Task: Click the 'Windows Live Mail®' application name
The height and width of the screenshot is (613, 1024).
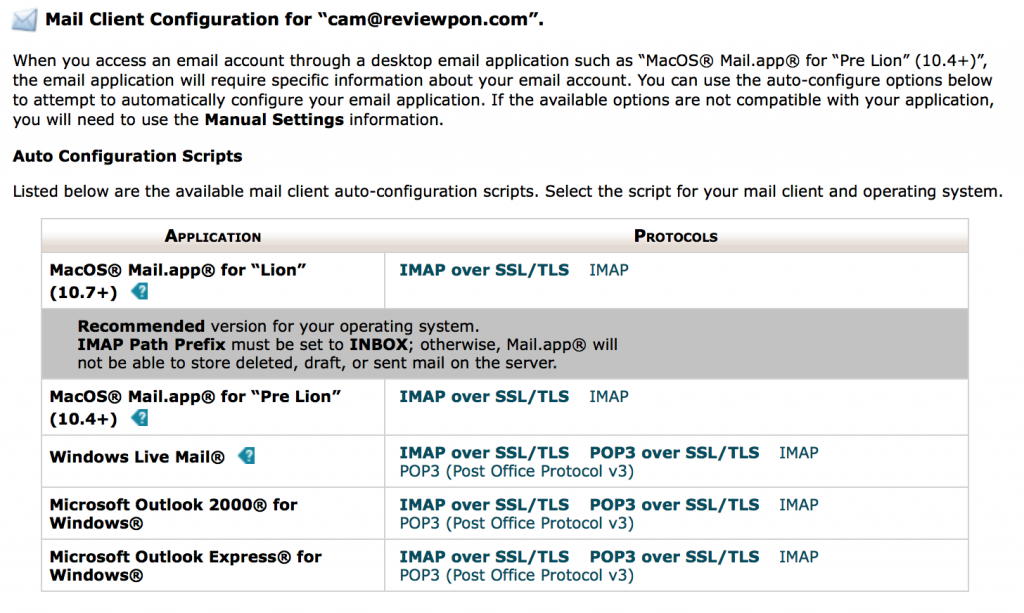Action: pos(137,457)
